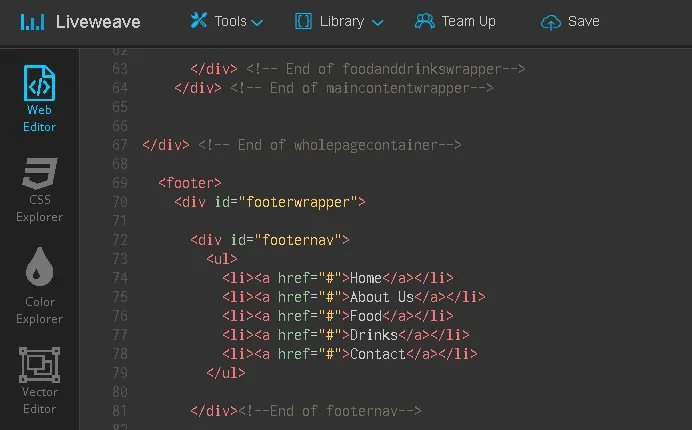Click line number 74 in gutter
Screen dimensions: 692x430
(120, 278)
